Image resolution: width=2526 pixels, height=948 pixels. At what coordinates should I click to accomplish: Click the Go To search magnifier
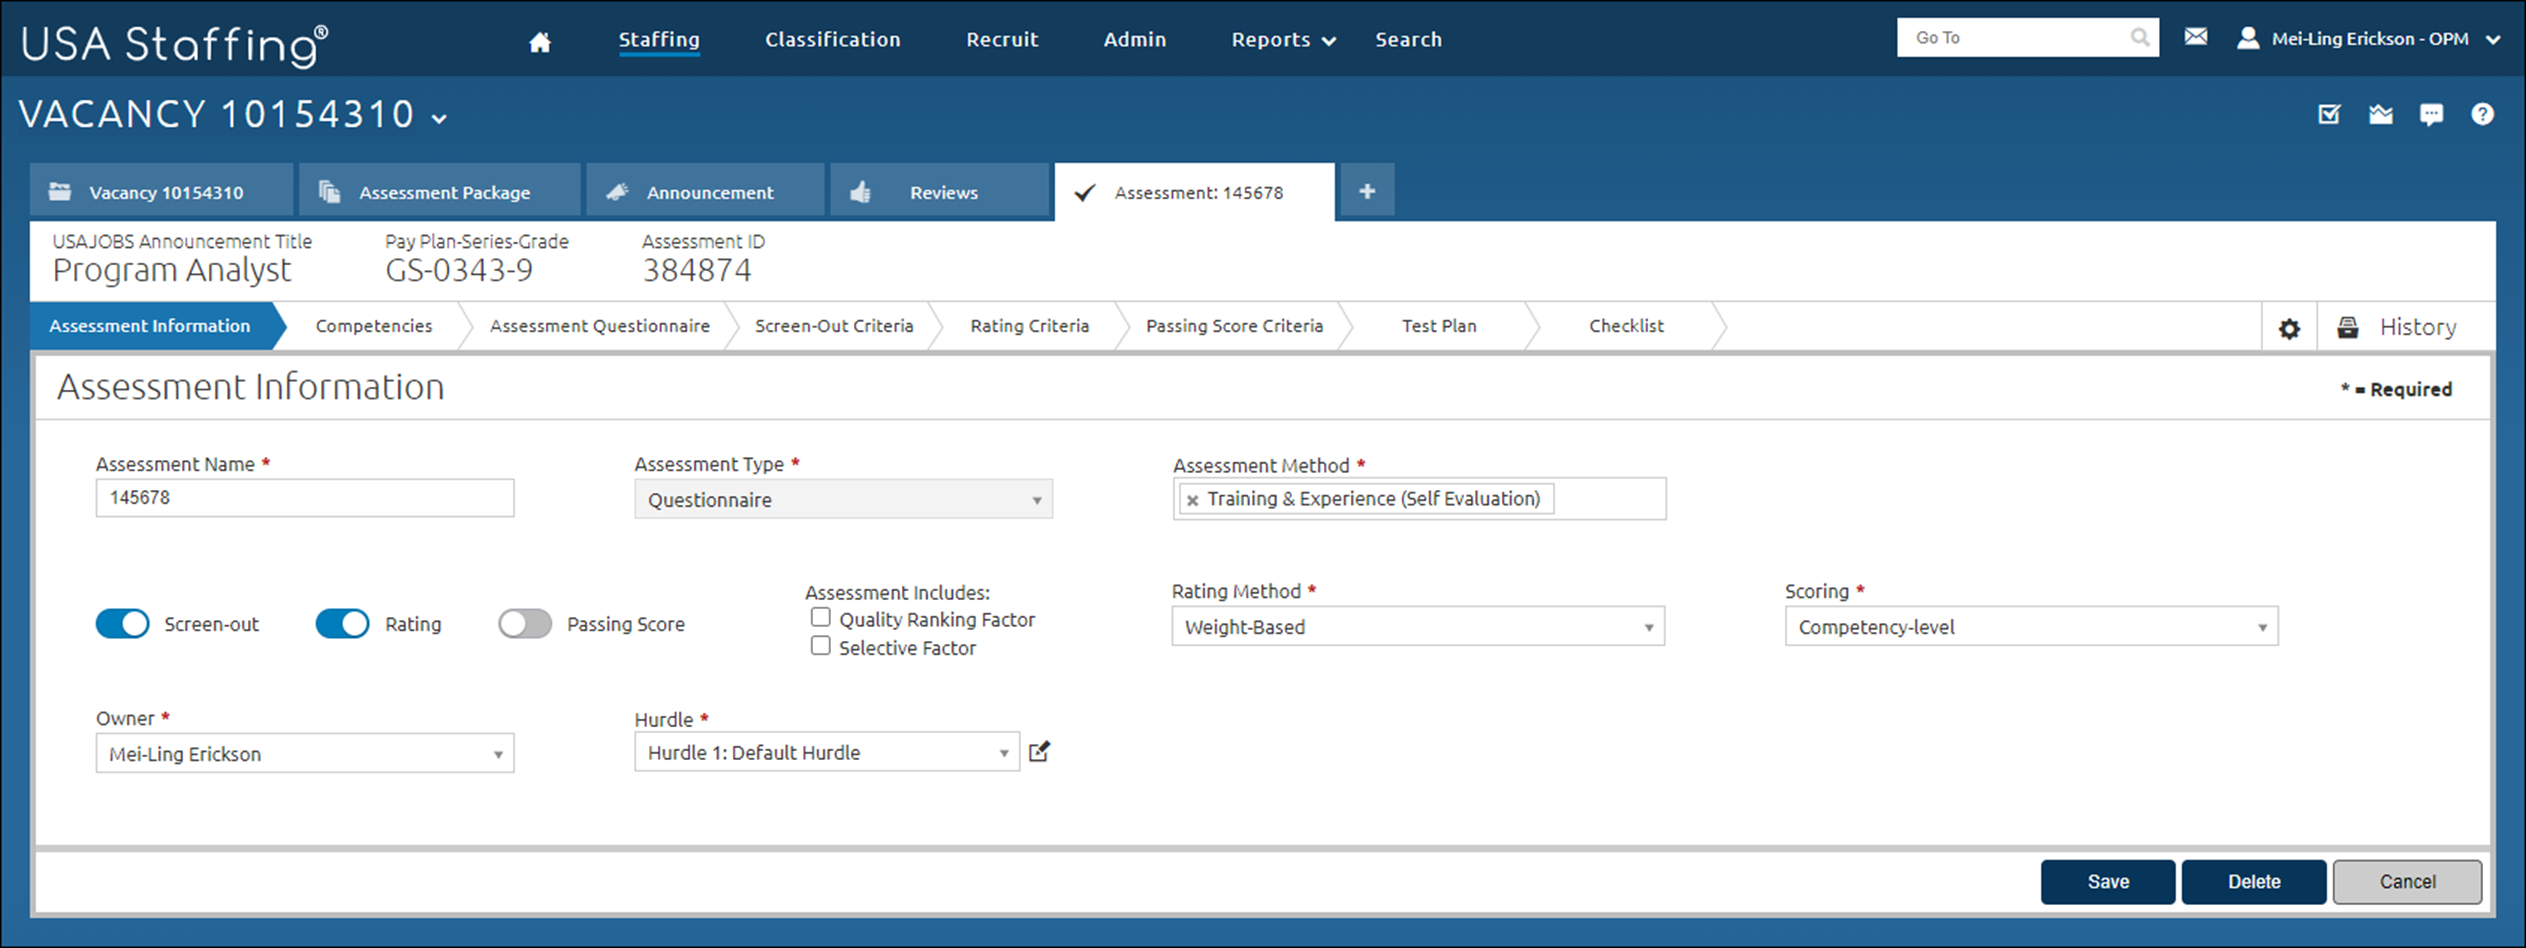point(2139,38)
